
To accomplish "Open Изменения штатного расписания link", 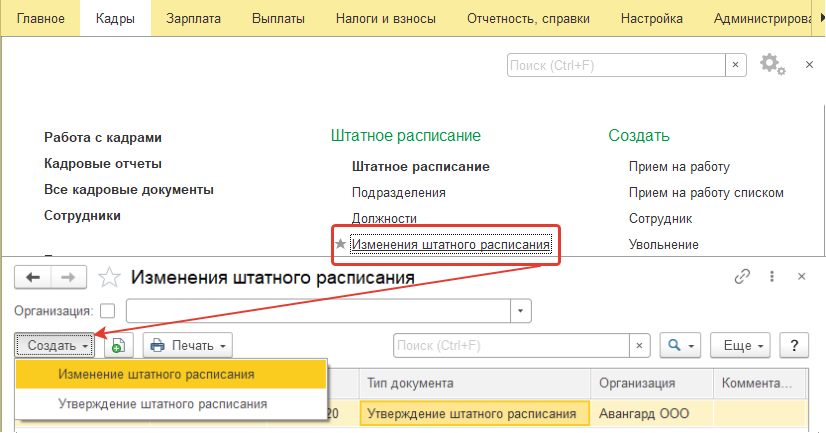I will click(x=451, y=244).
